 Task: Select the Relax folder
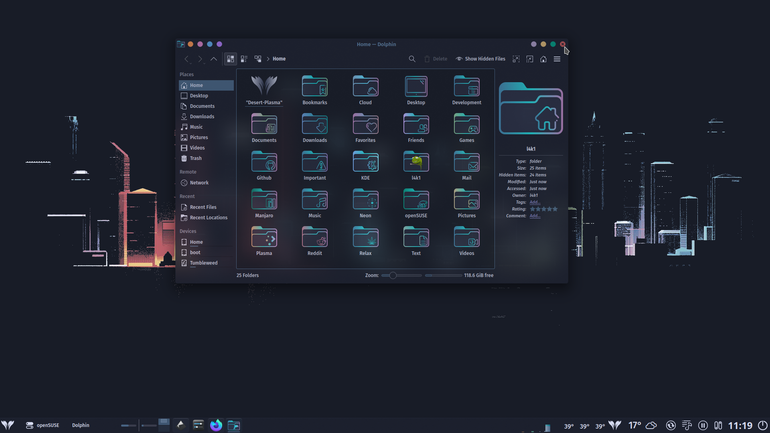tap(365, 241)
